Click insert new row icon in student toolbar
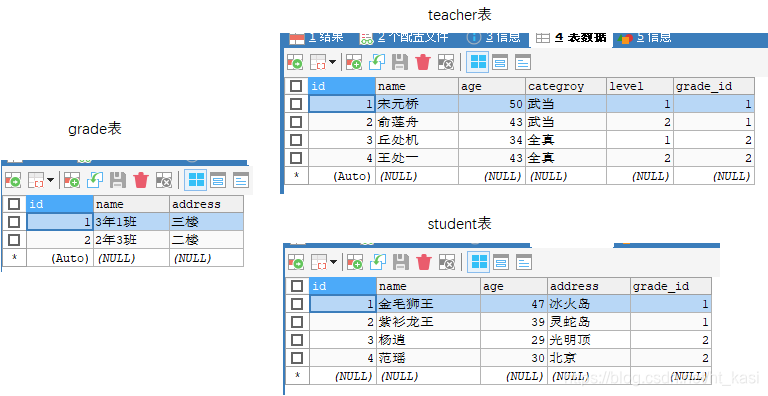The image size is (768, 396). (x=355, y=262)
